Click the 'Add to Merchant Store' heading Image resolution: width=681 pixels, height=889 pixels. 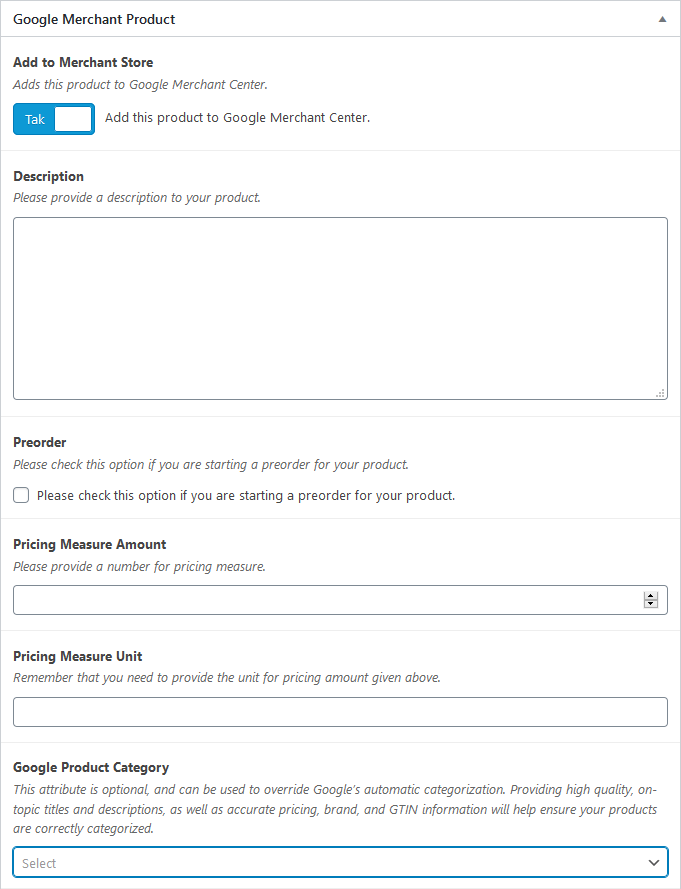pos(83,62)
